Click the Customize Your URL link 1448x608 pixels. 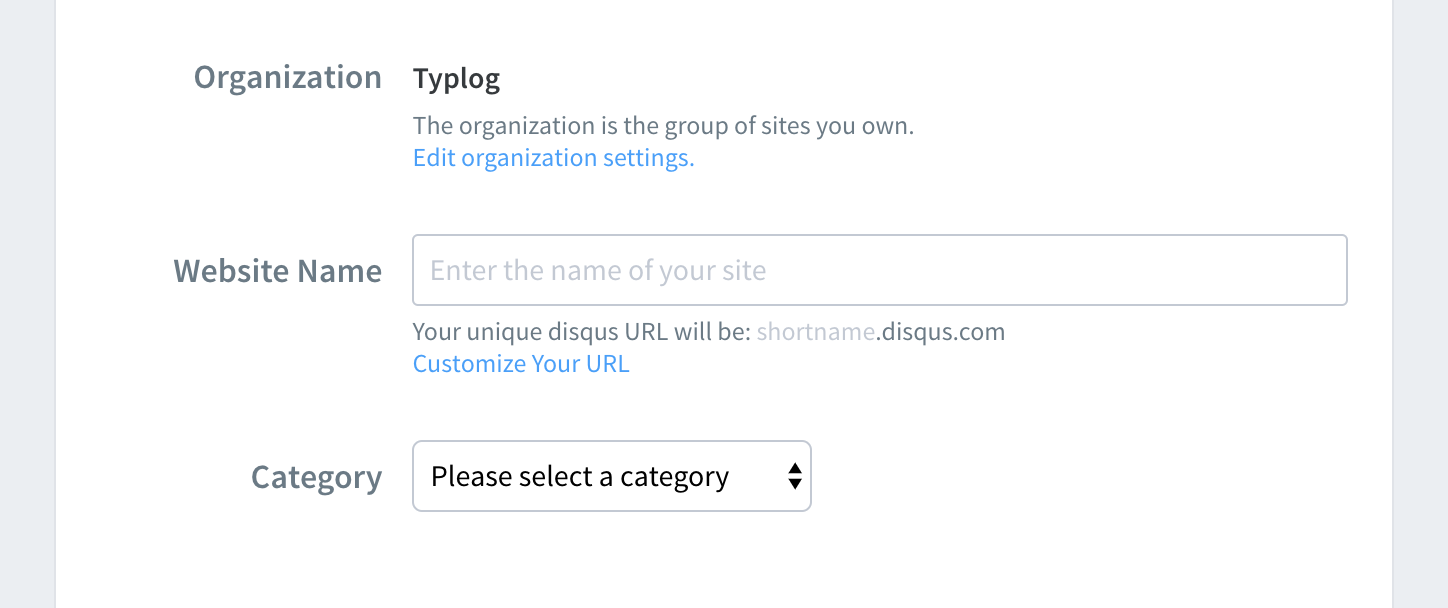point(521,363)
